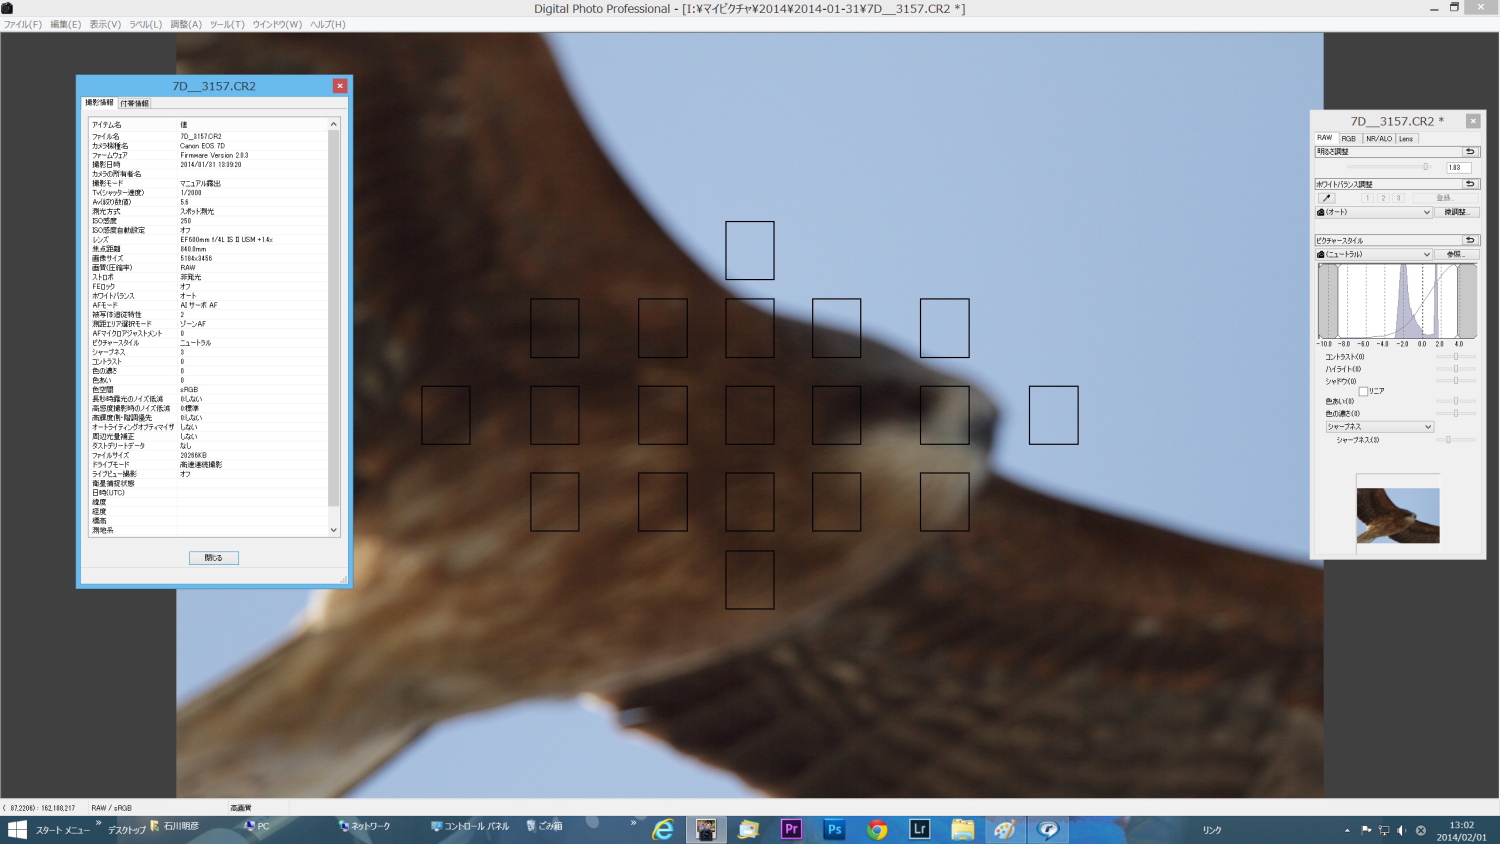The height and width of the screenshot is (844, 1500).
Task: Click the info list scrollbar down arrow
Action: point(334,531)
